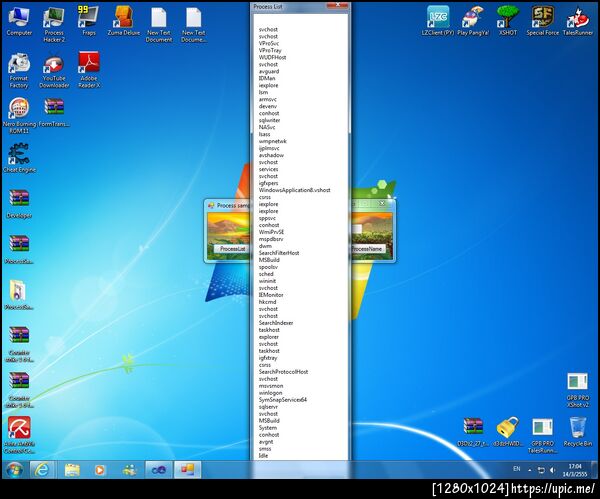Click the volume speaker tray icon
The width and height of the screenshot is (600, 499).
553,470
